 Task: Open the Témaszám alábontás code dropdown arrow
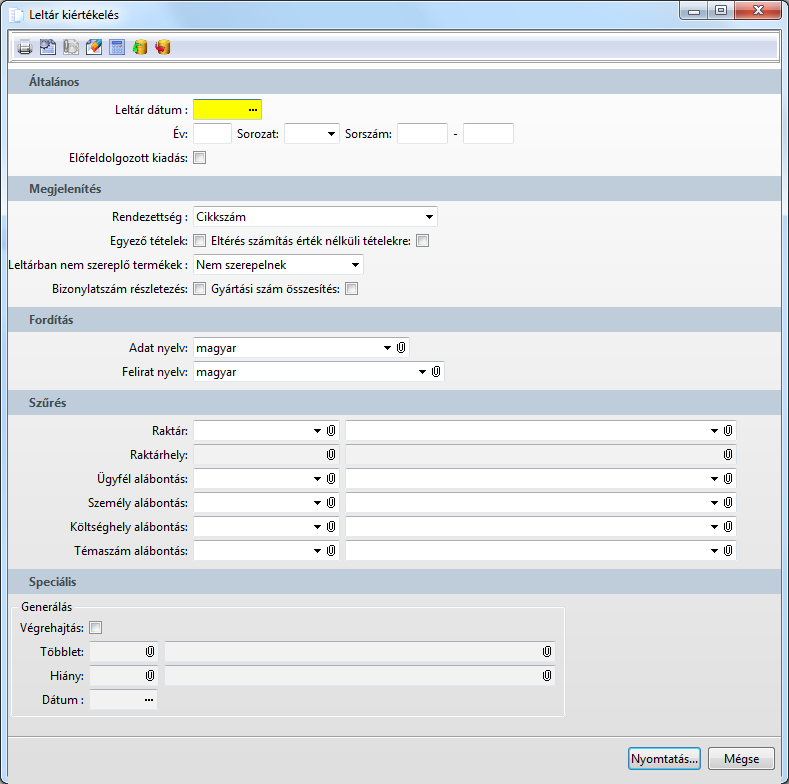click(317, 551)
